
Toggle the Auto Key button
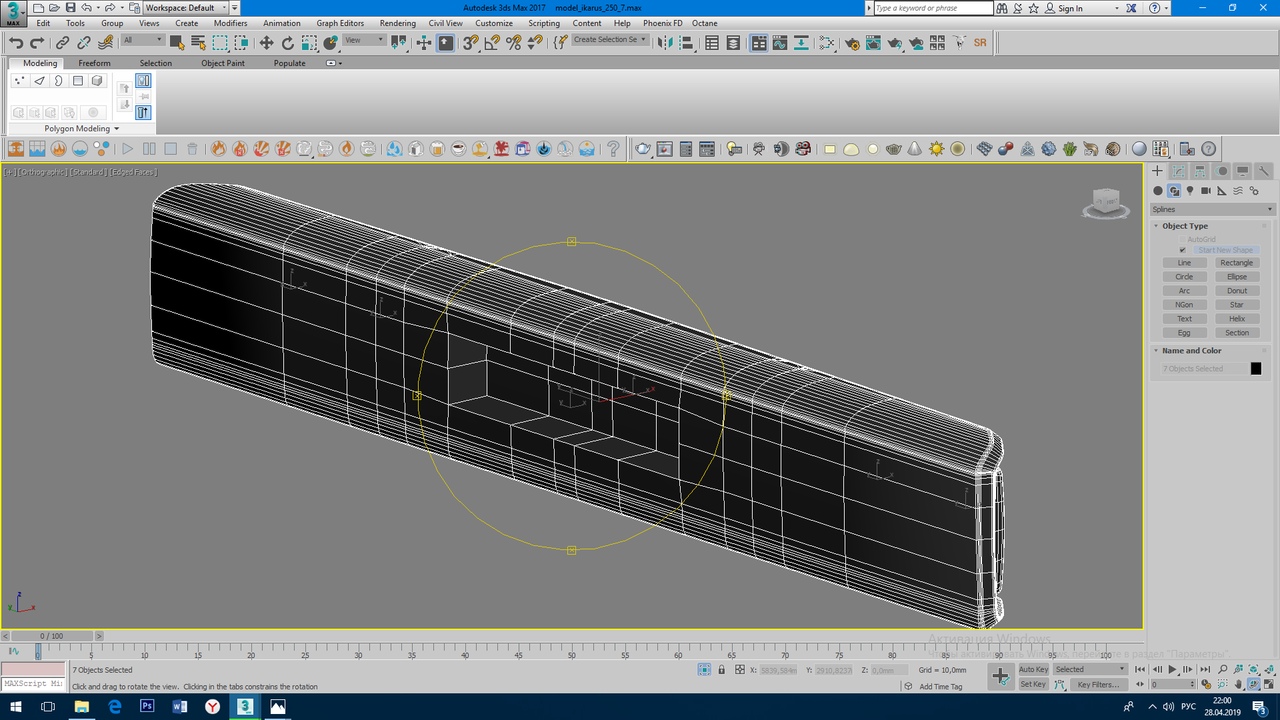pos(1033,669)
